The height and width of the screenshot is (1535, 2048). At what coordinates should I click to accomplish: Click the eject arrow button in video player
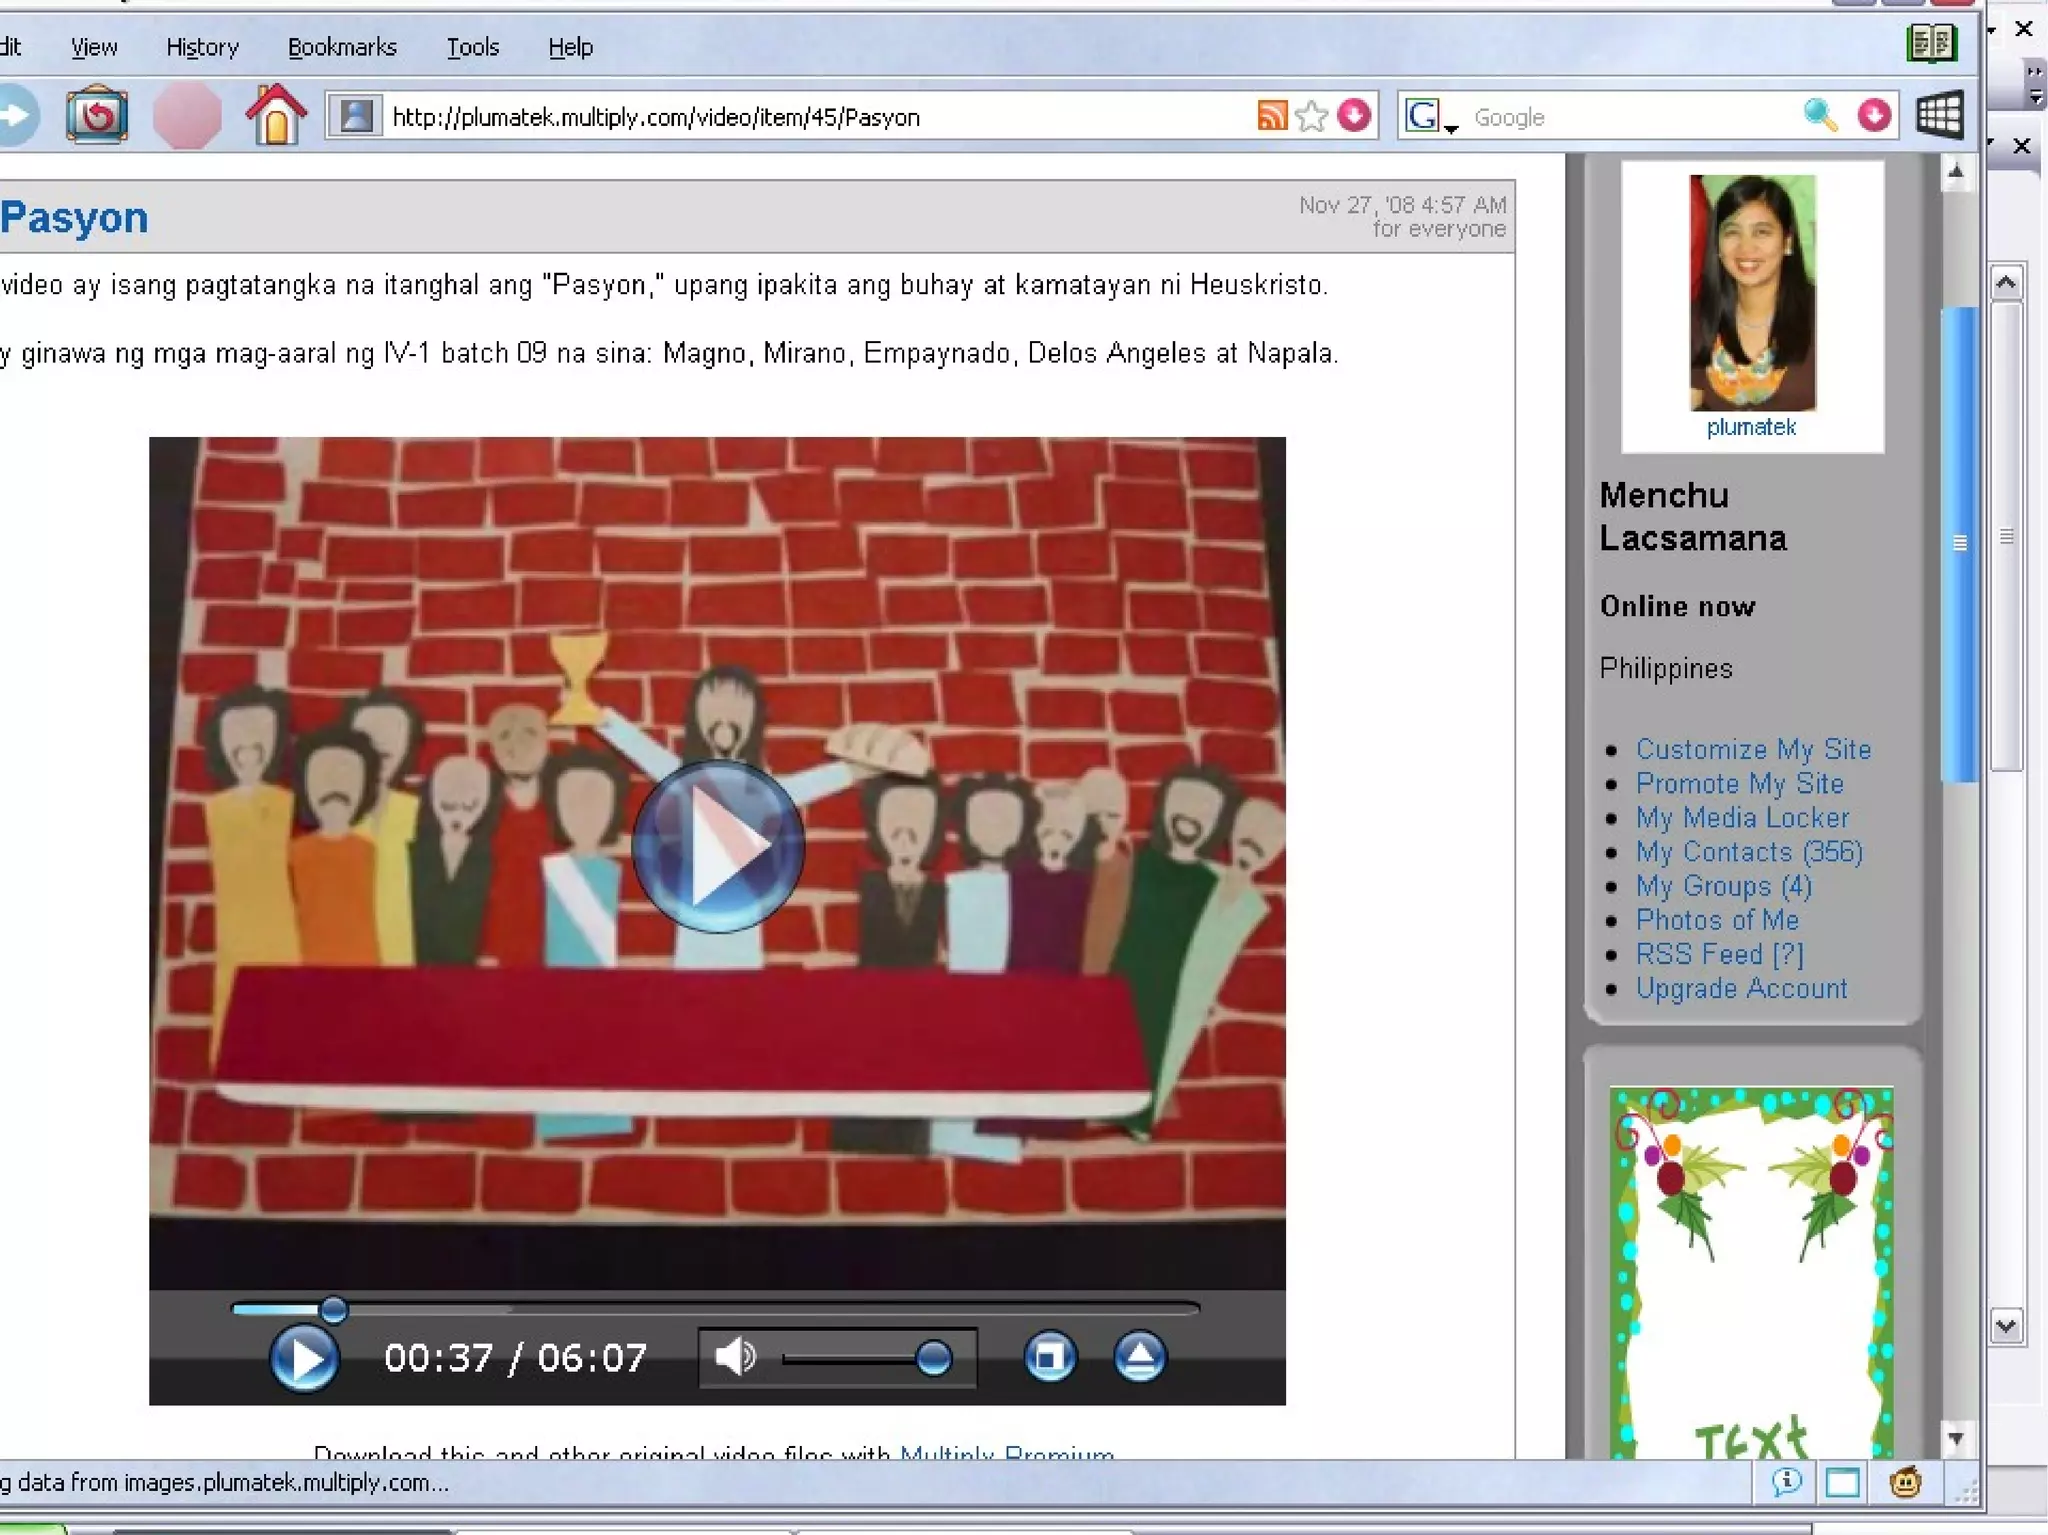(x=1139, y=1357)
